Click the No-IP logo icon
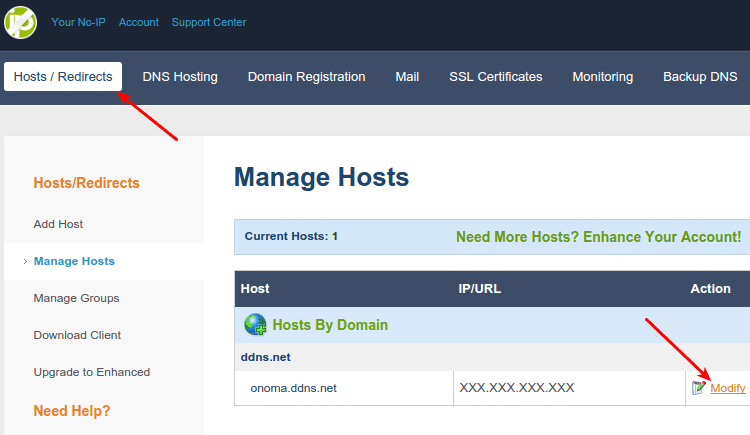750x435 pixels. tap(21, 22)
